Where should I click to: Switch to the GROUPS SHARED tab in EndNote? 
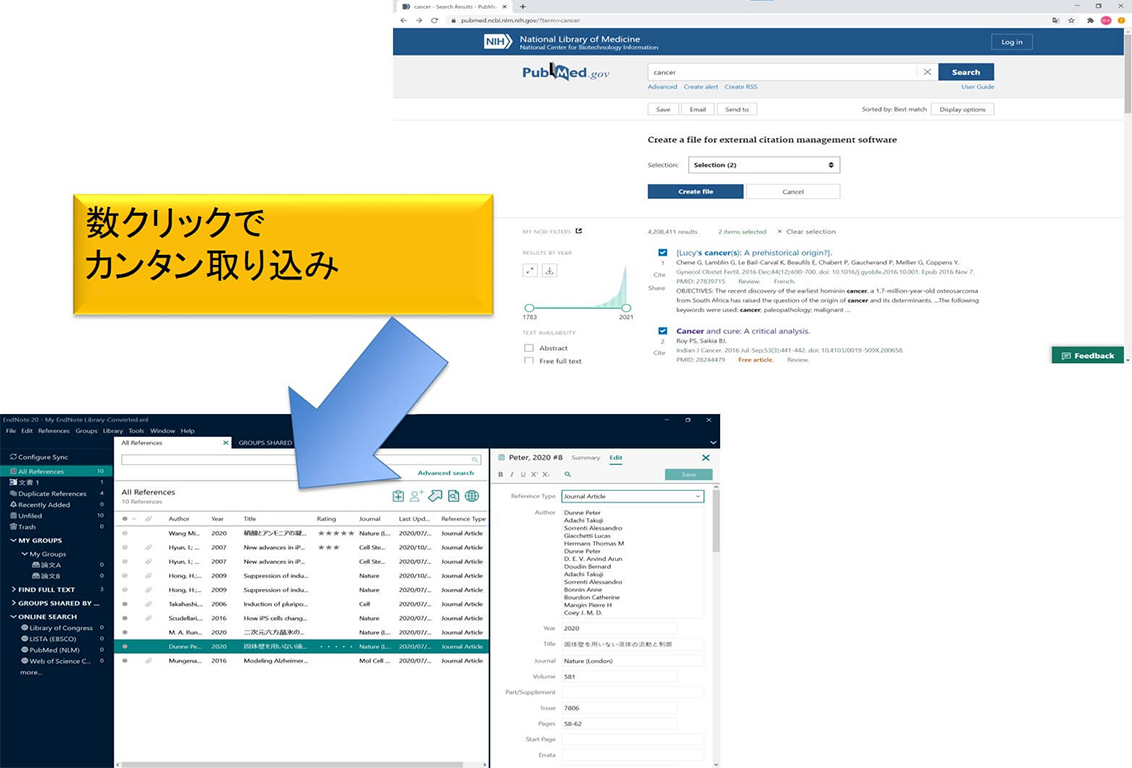click(x=265, y=442)
